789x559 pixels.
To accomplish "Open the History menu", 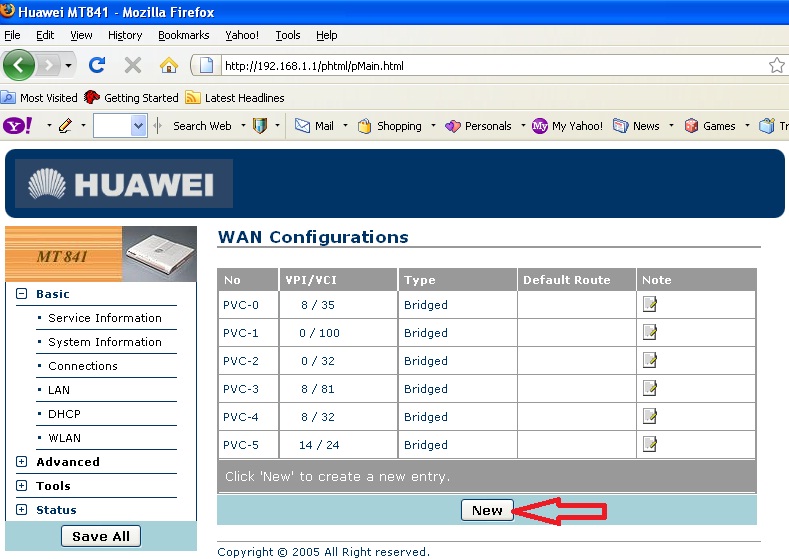I will pos(125,35).
